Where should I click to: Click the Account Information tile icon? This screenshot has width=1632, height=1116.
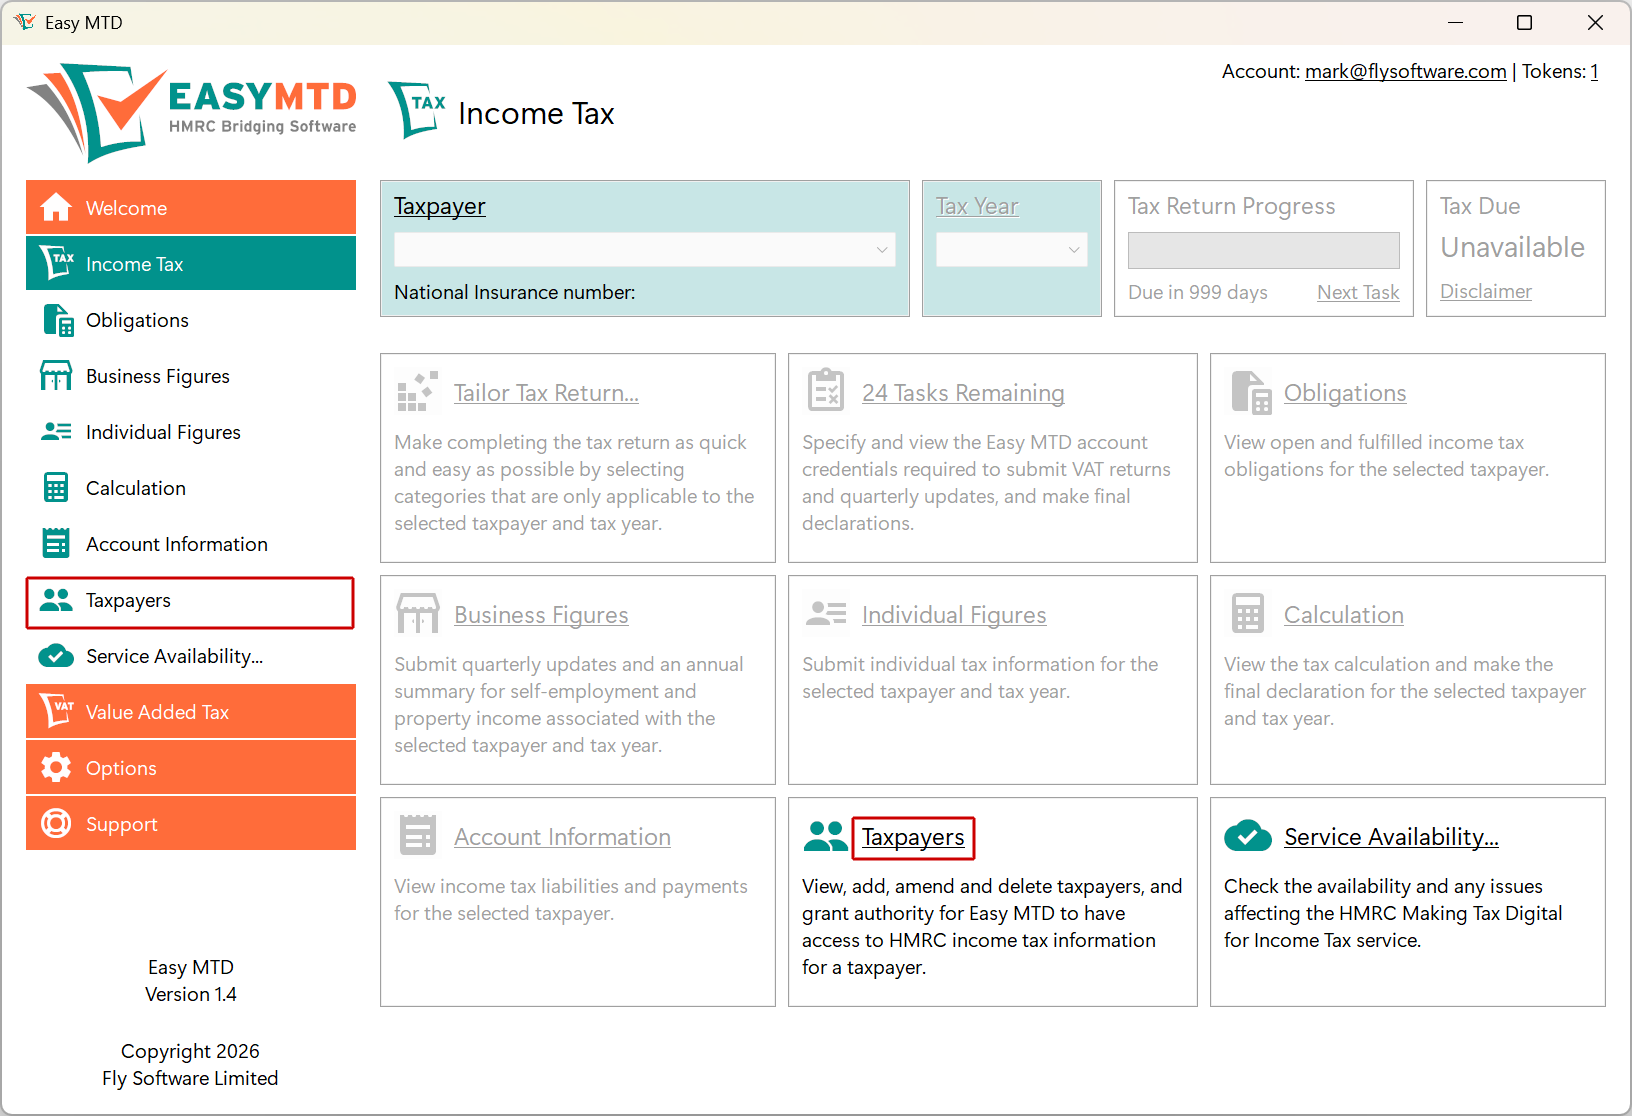[418, 835]
